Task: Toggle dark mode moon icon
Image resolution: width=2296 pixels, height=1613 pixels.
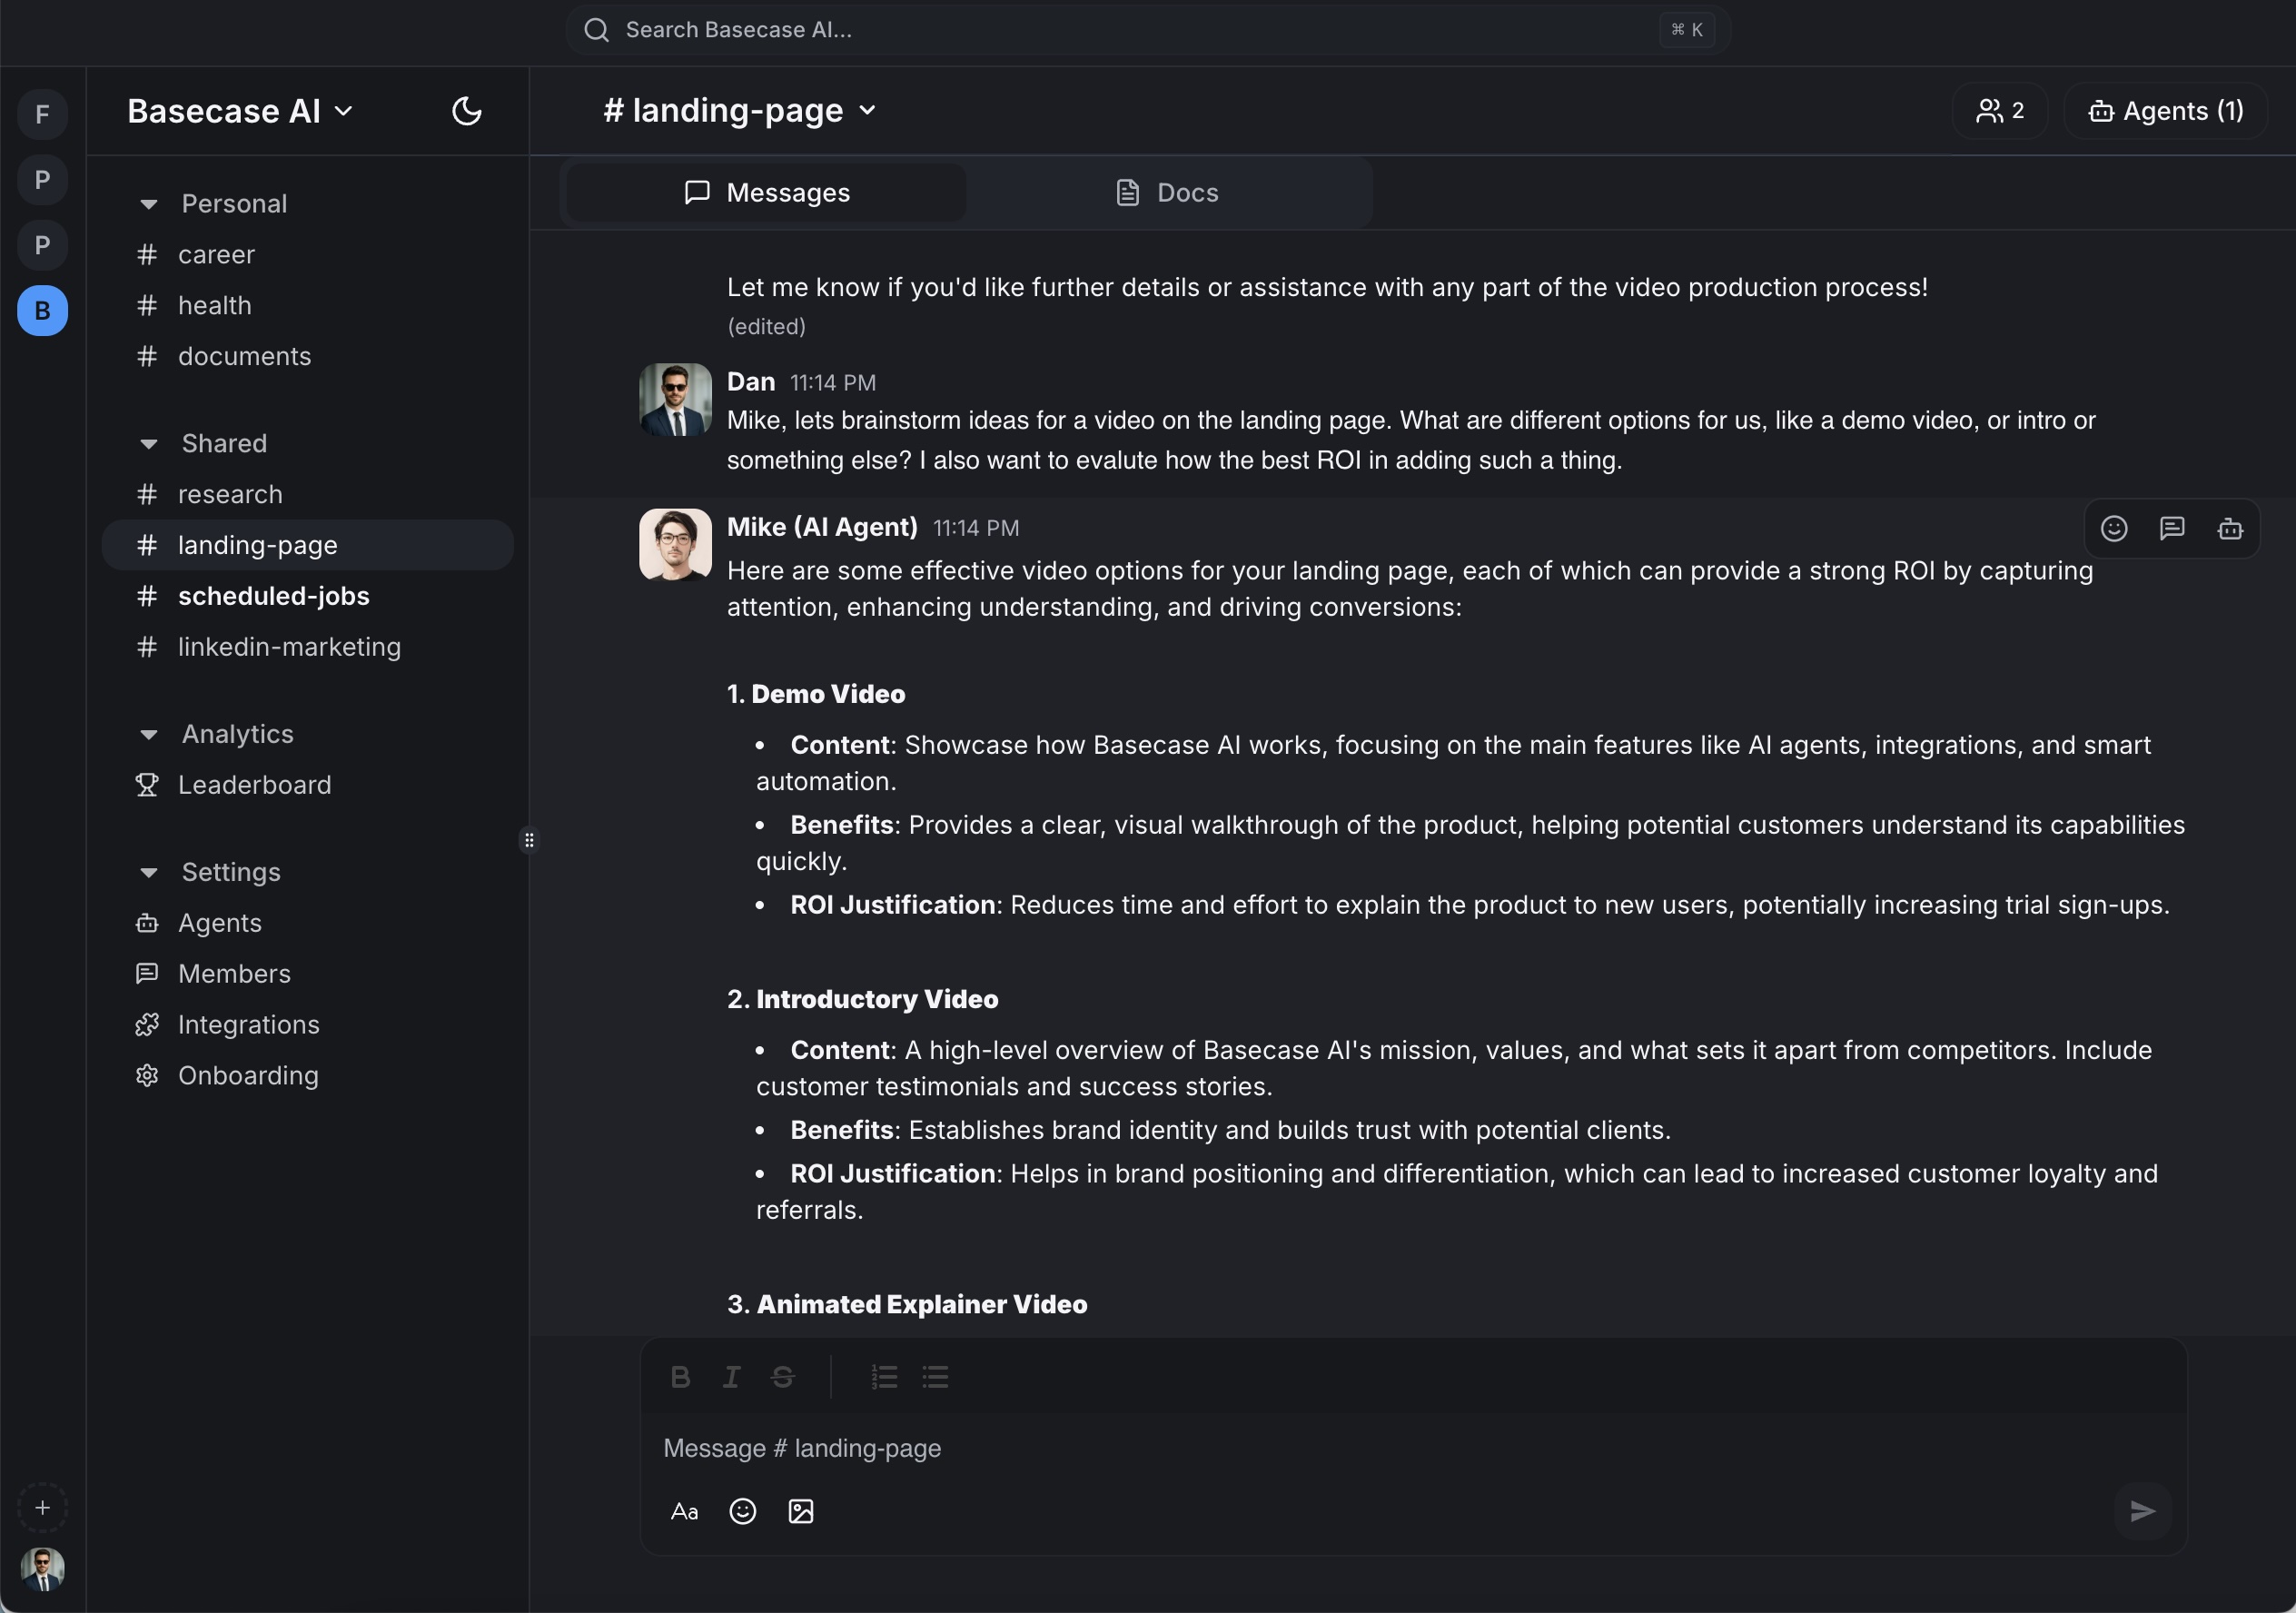Action: 466,111
